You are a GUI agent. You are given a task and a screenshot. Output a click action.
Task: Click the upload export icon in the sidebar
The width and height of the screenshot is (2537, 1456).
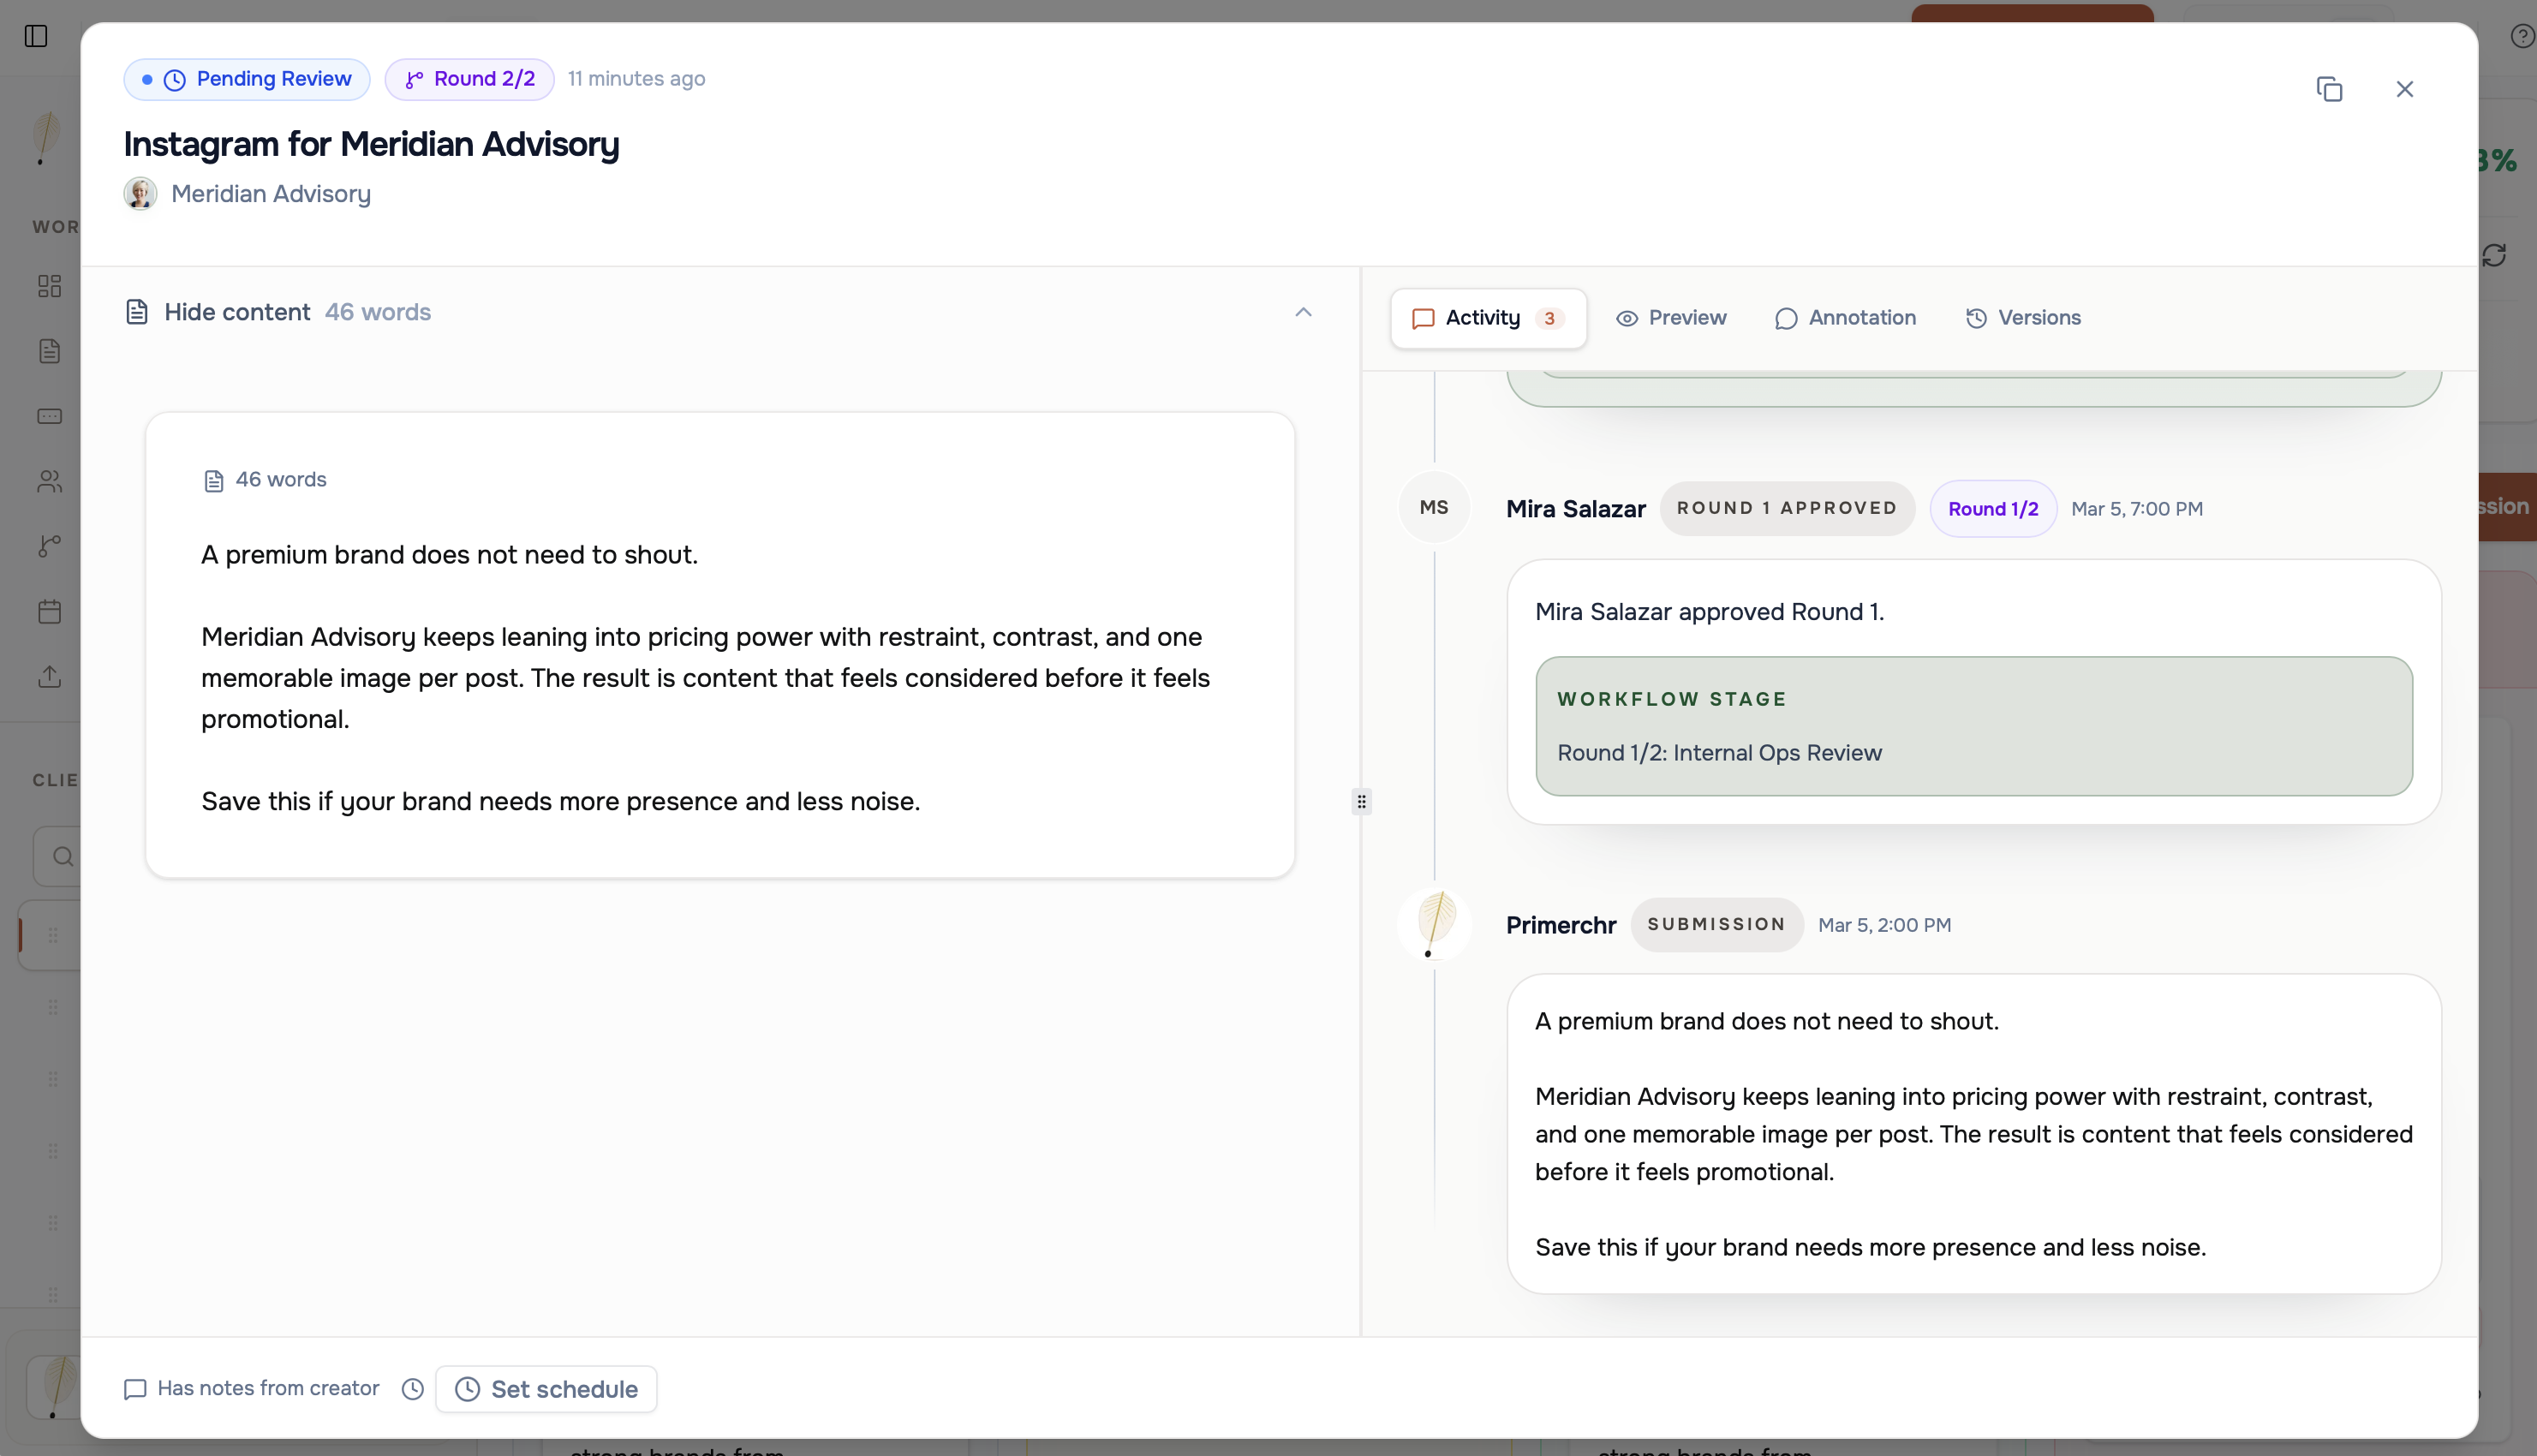[49, 676]
